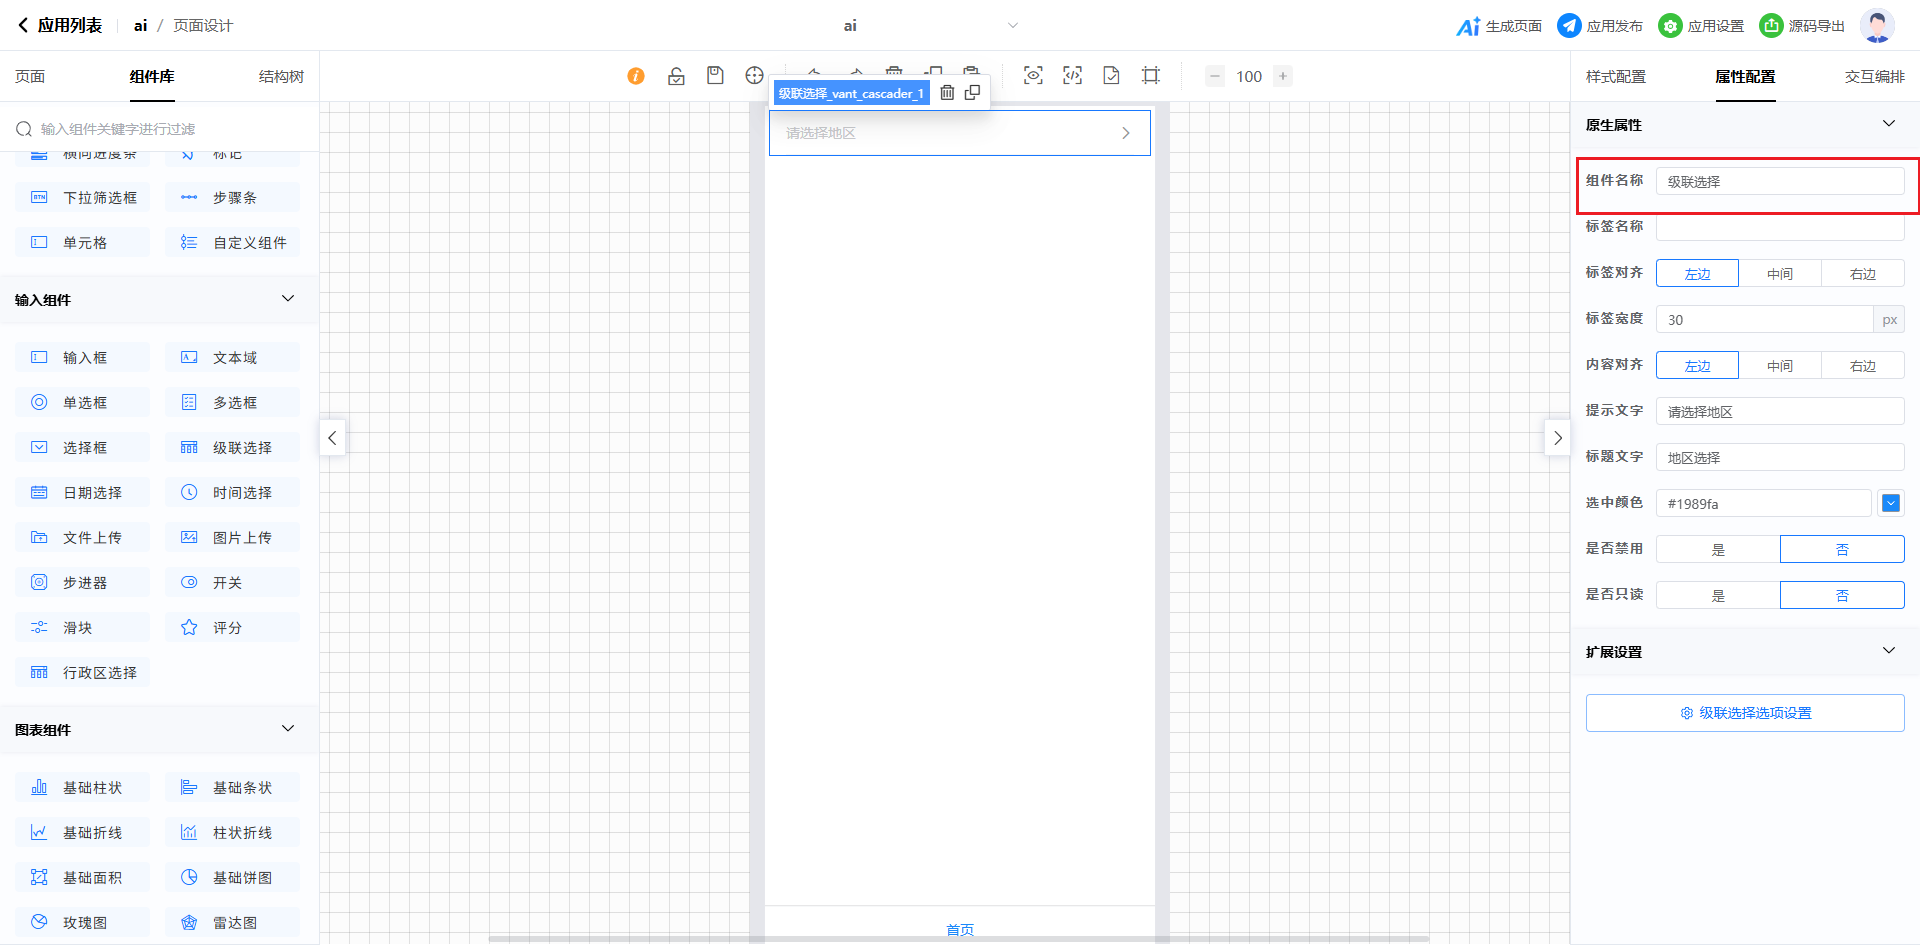
Task: Click the save disk icon in toolbar
Action: pos(715,76)
